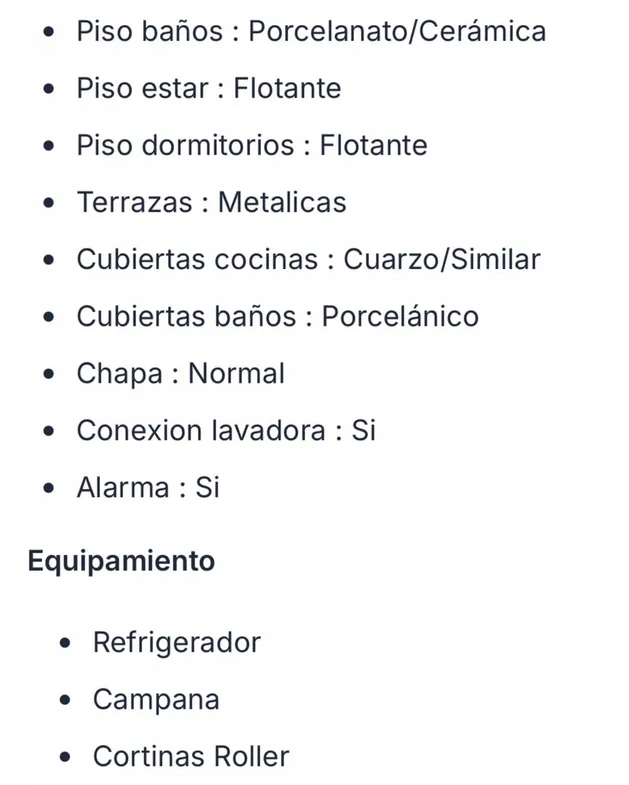Select the Cortinas Roller list item
Viewport: 629px width, 785px height.
191,756
